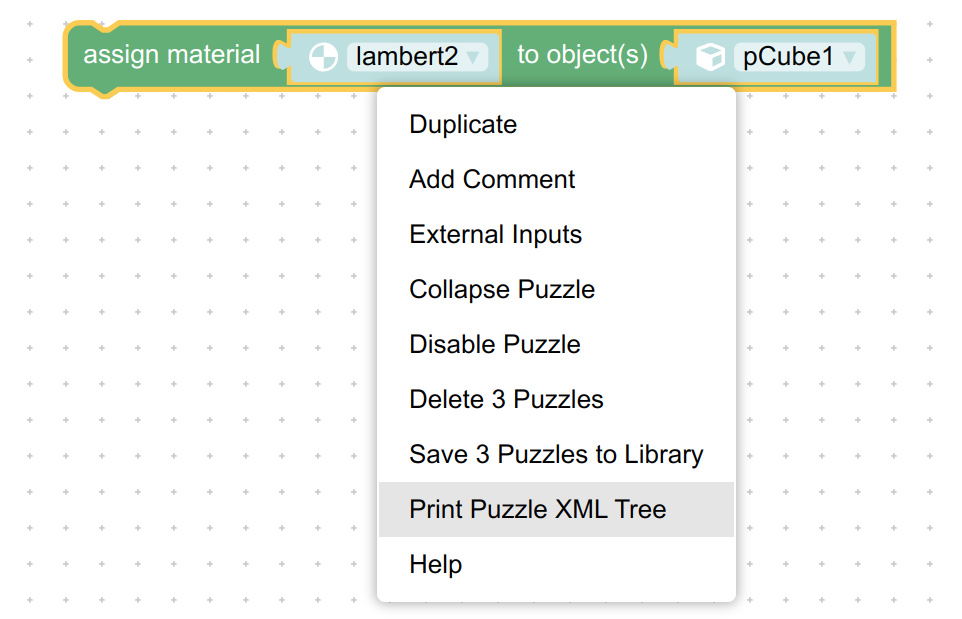Screen dimensions: 962x619
Task: Disable Puzzle from the context menu
Action: [494, 345]
